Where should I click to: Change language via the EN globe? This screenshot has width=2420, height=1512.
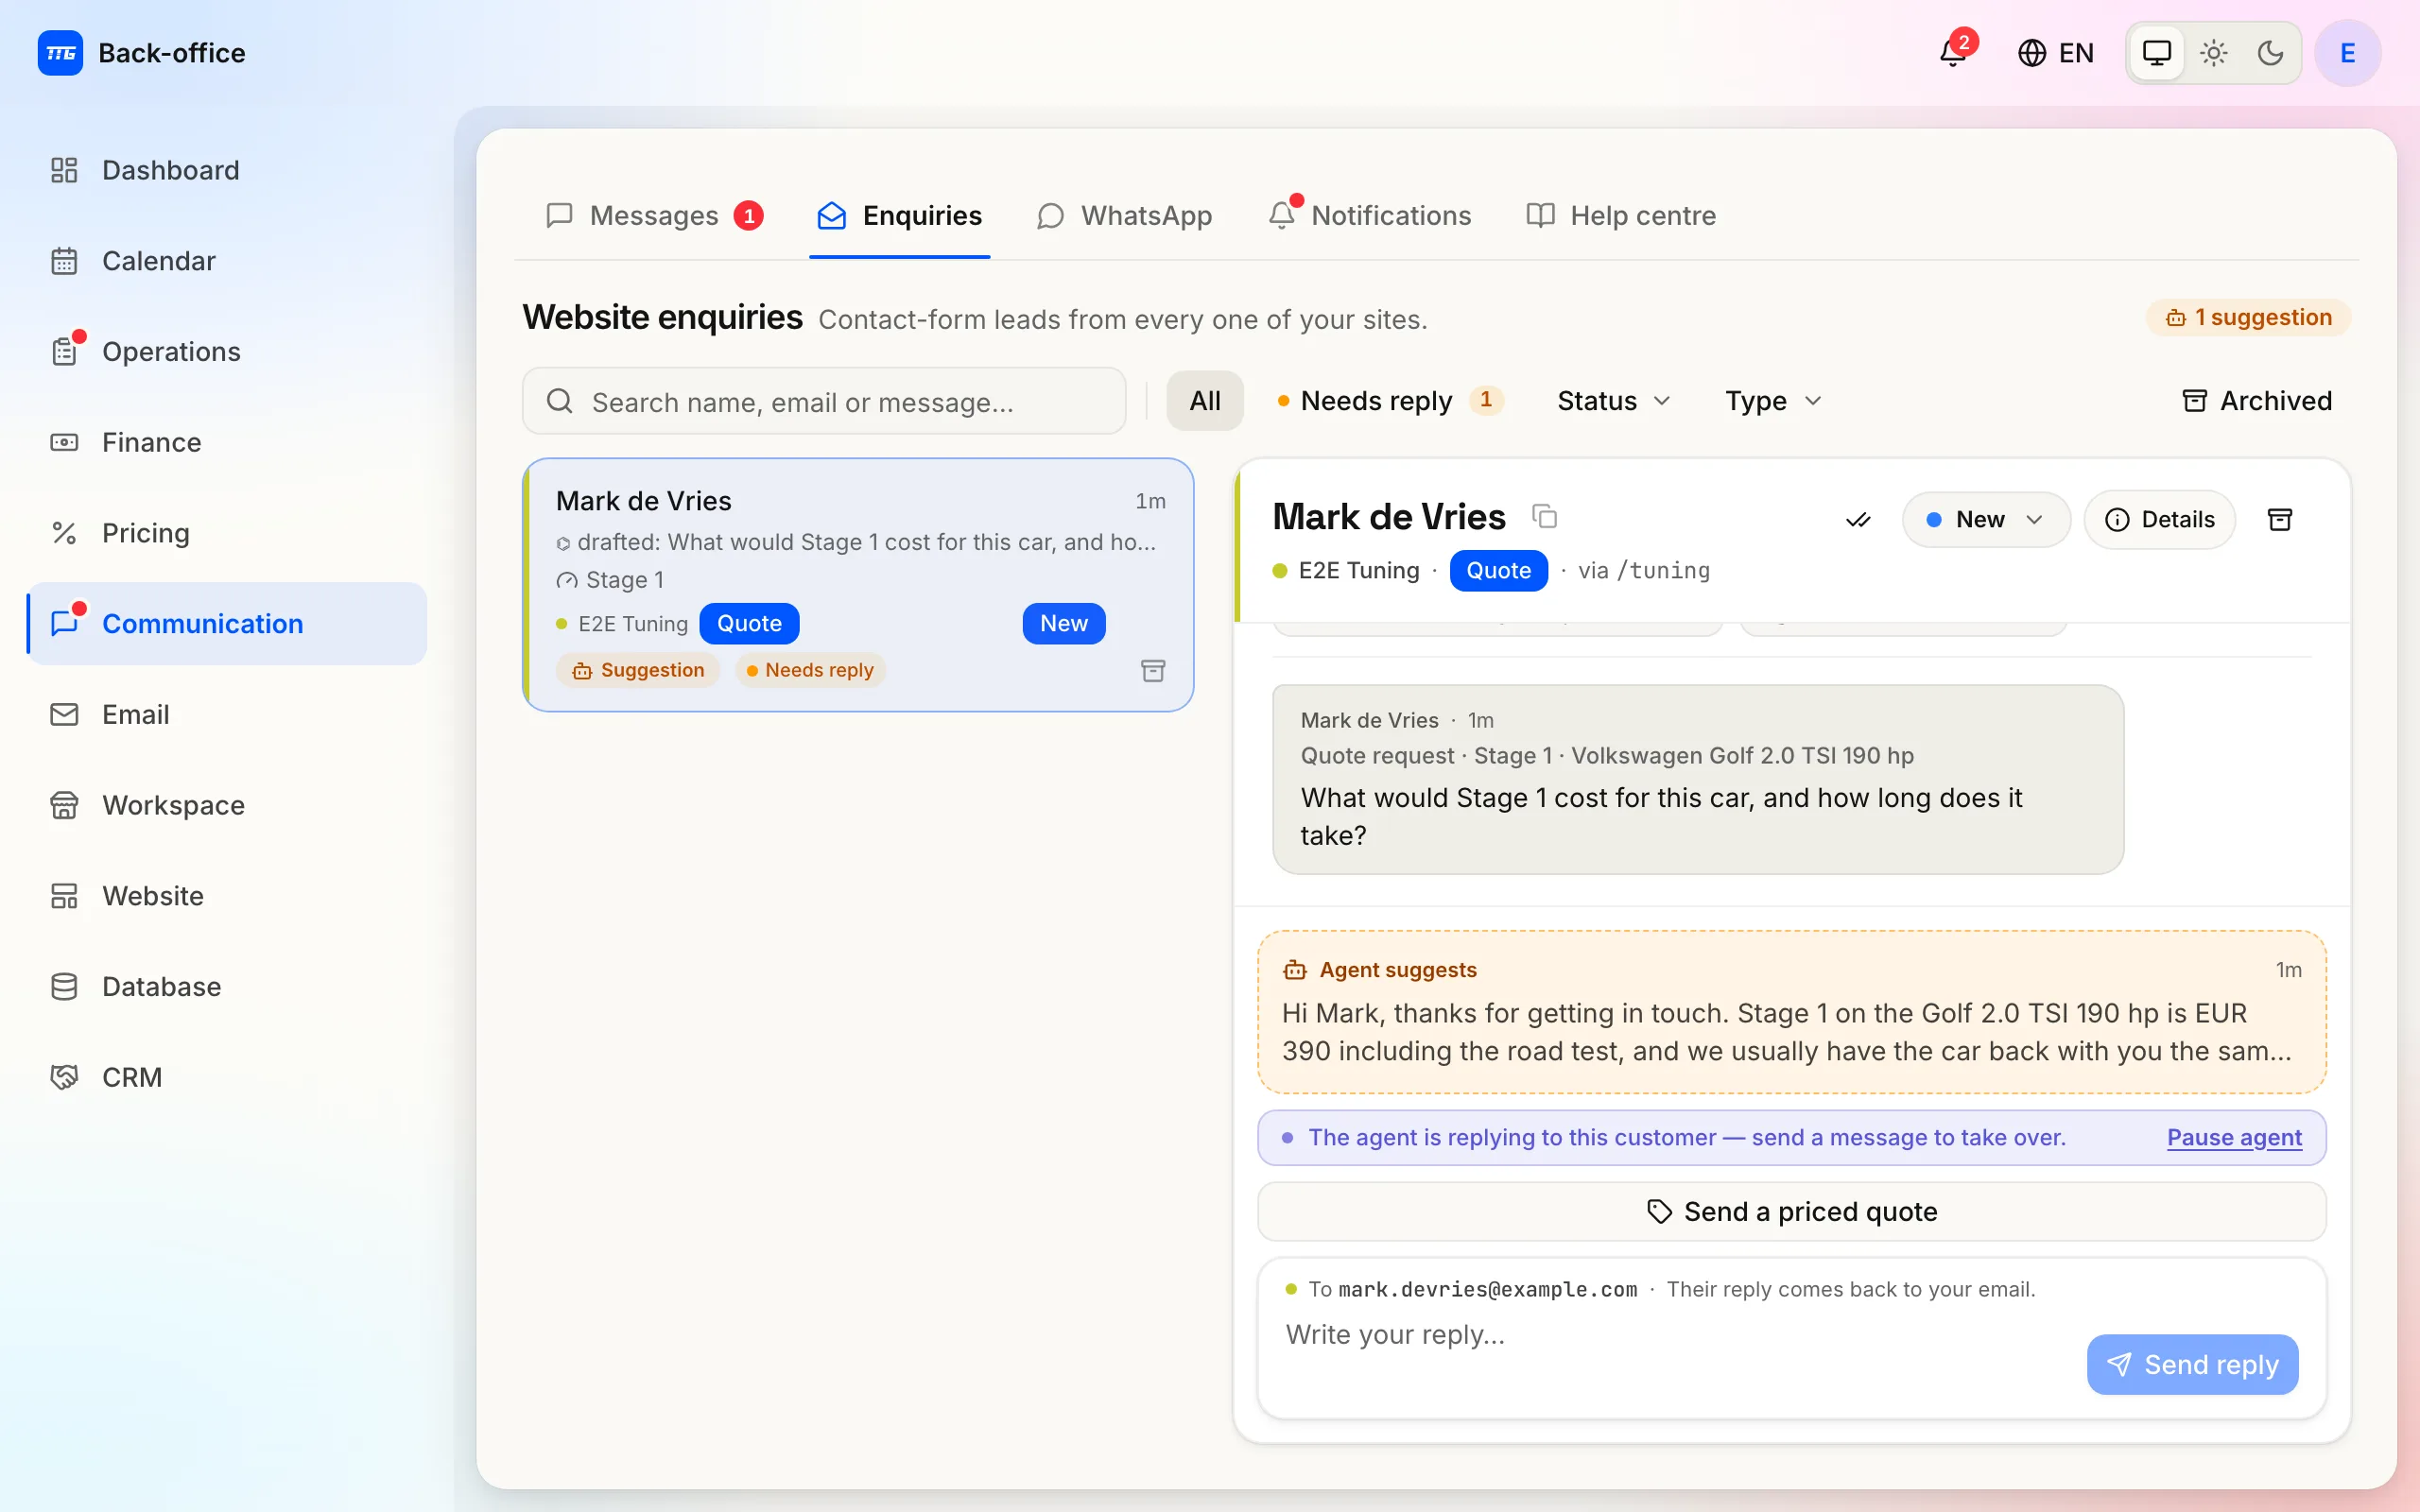click(2056, 53)
